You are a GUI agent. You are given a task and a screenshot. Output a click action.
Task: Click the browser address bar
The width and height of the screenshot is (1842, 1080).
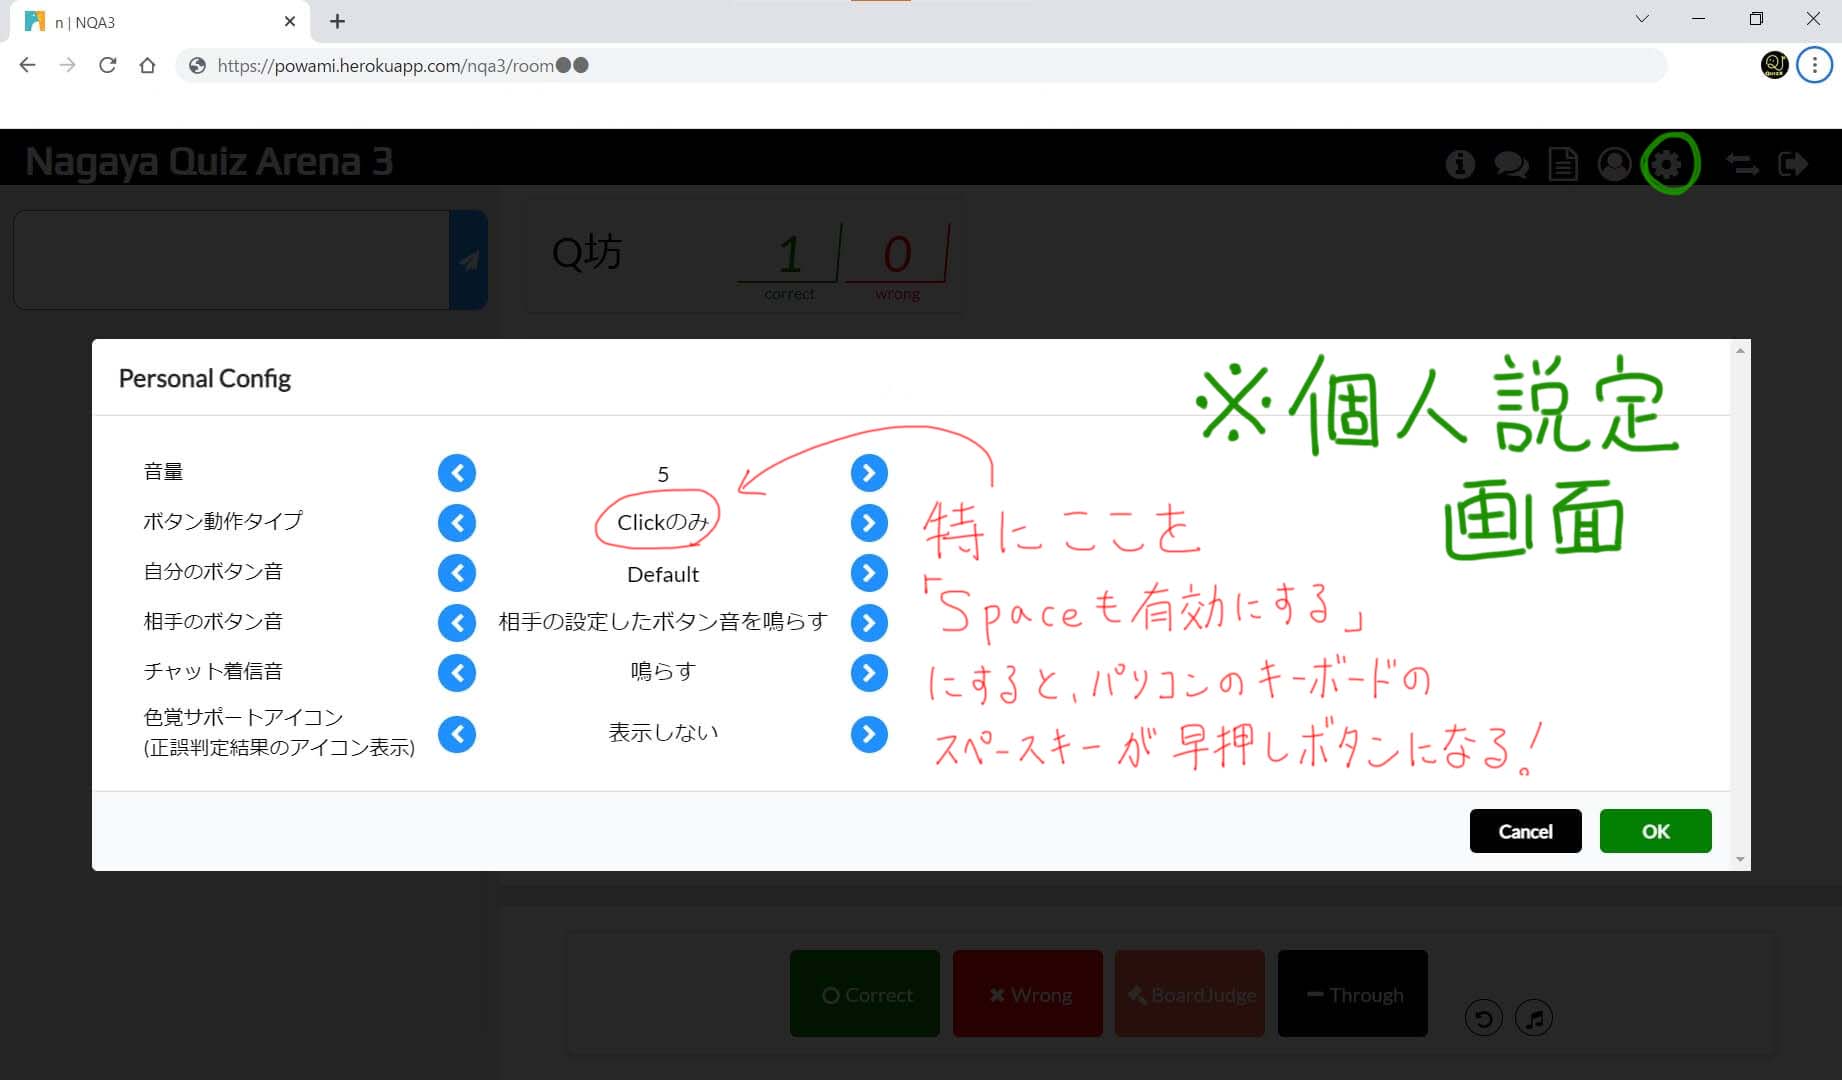(x=900, y=66)
